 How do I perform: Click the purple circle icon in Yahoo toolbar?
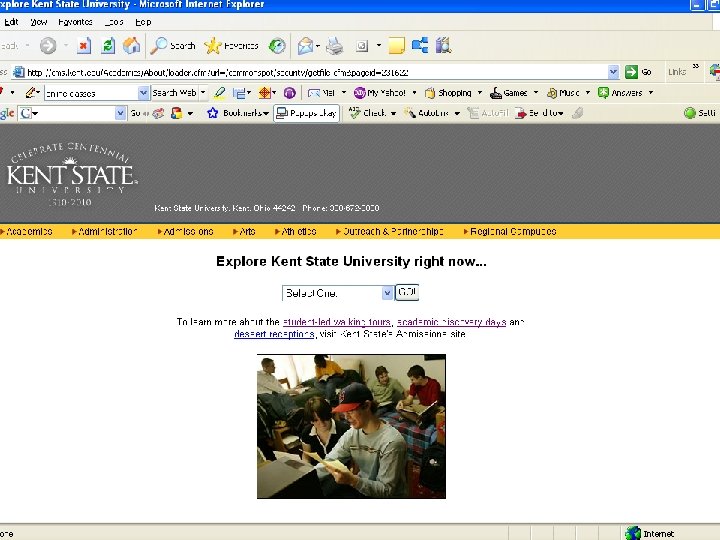click(x=289, y=93)
